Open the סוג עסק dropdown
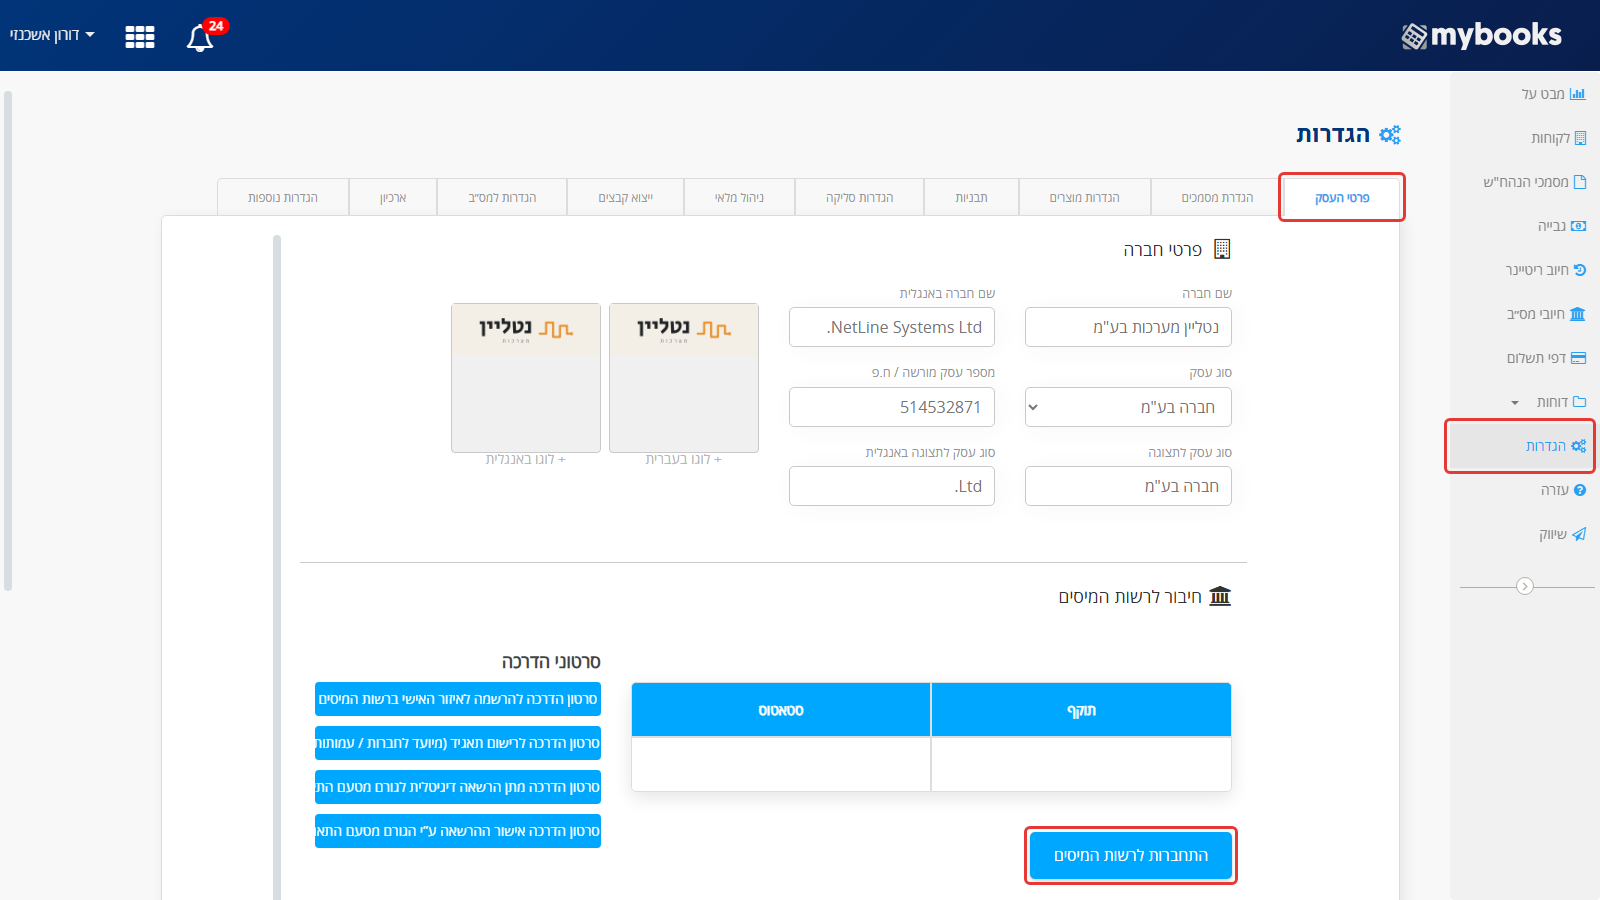The image size is (1600, 900). tap(1128, 407)
